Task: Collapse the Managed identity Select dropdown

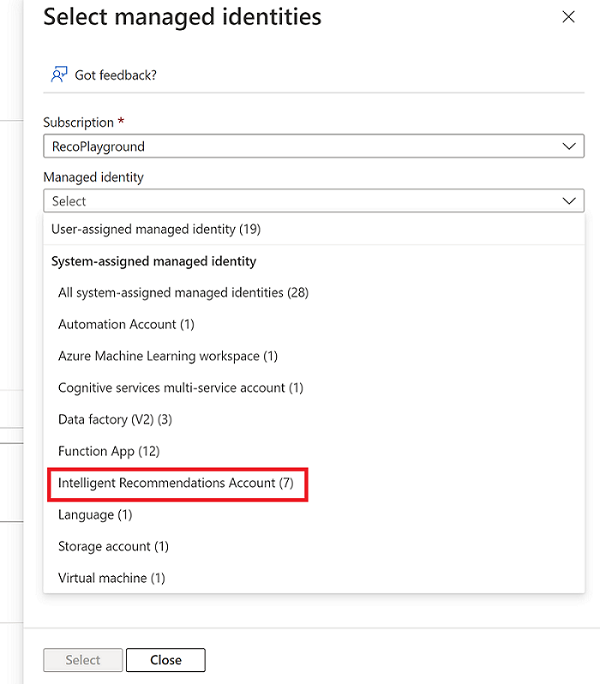Action: [313, 201]
